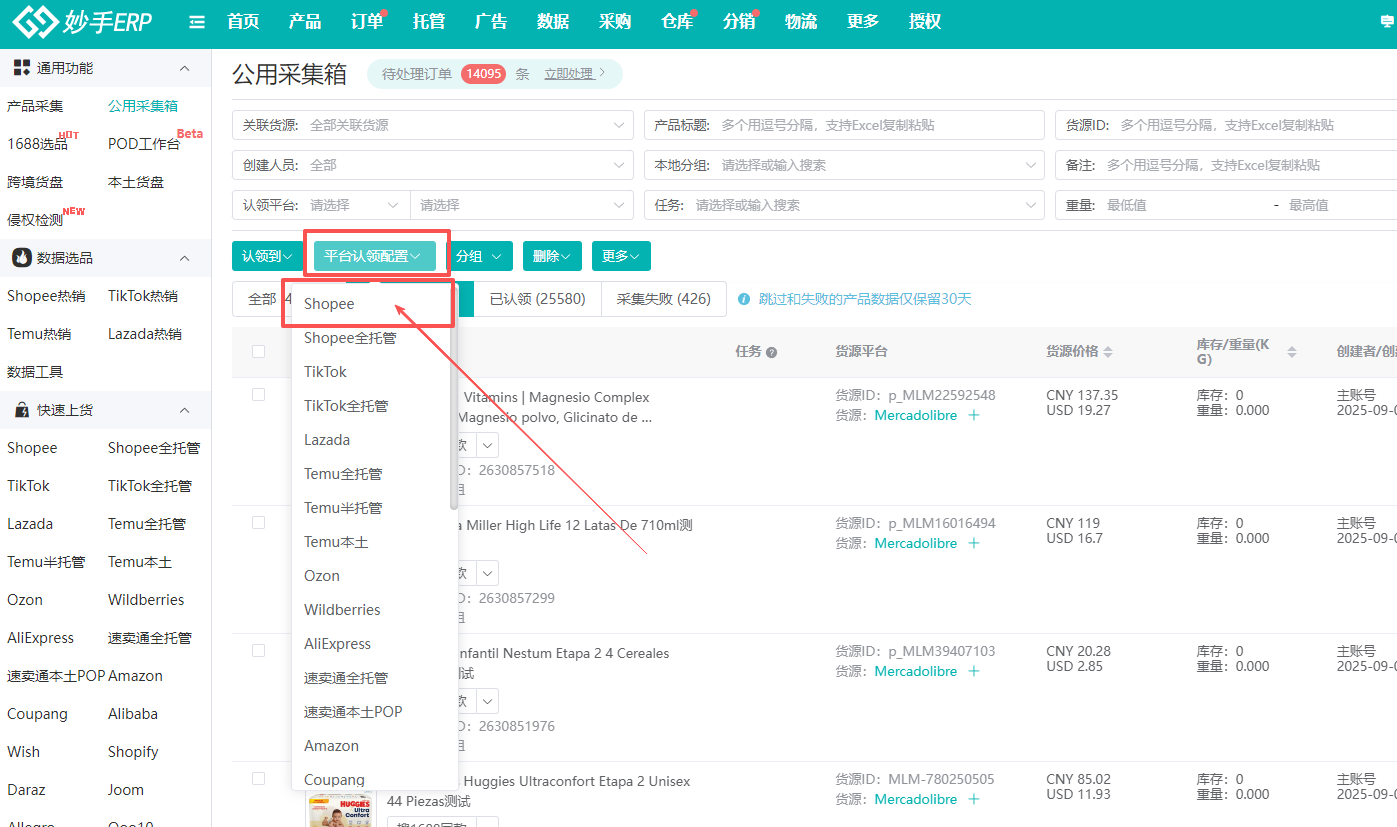Viewport: 1397px width, 827px height.
Task: Select TikTok全托管 in platform dropdown list
Action: 371,406
